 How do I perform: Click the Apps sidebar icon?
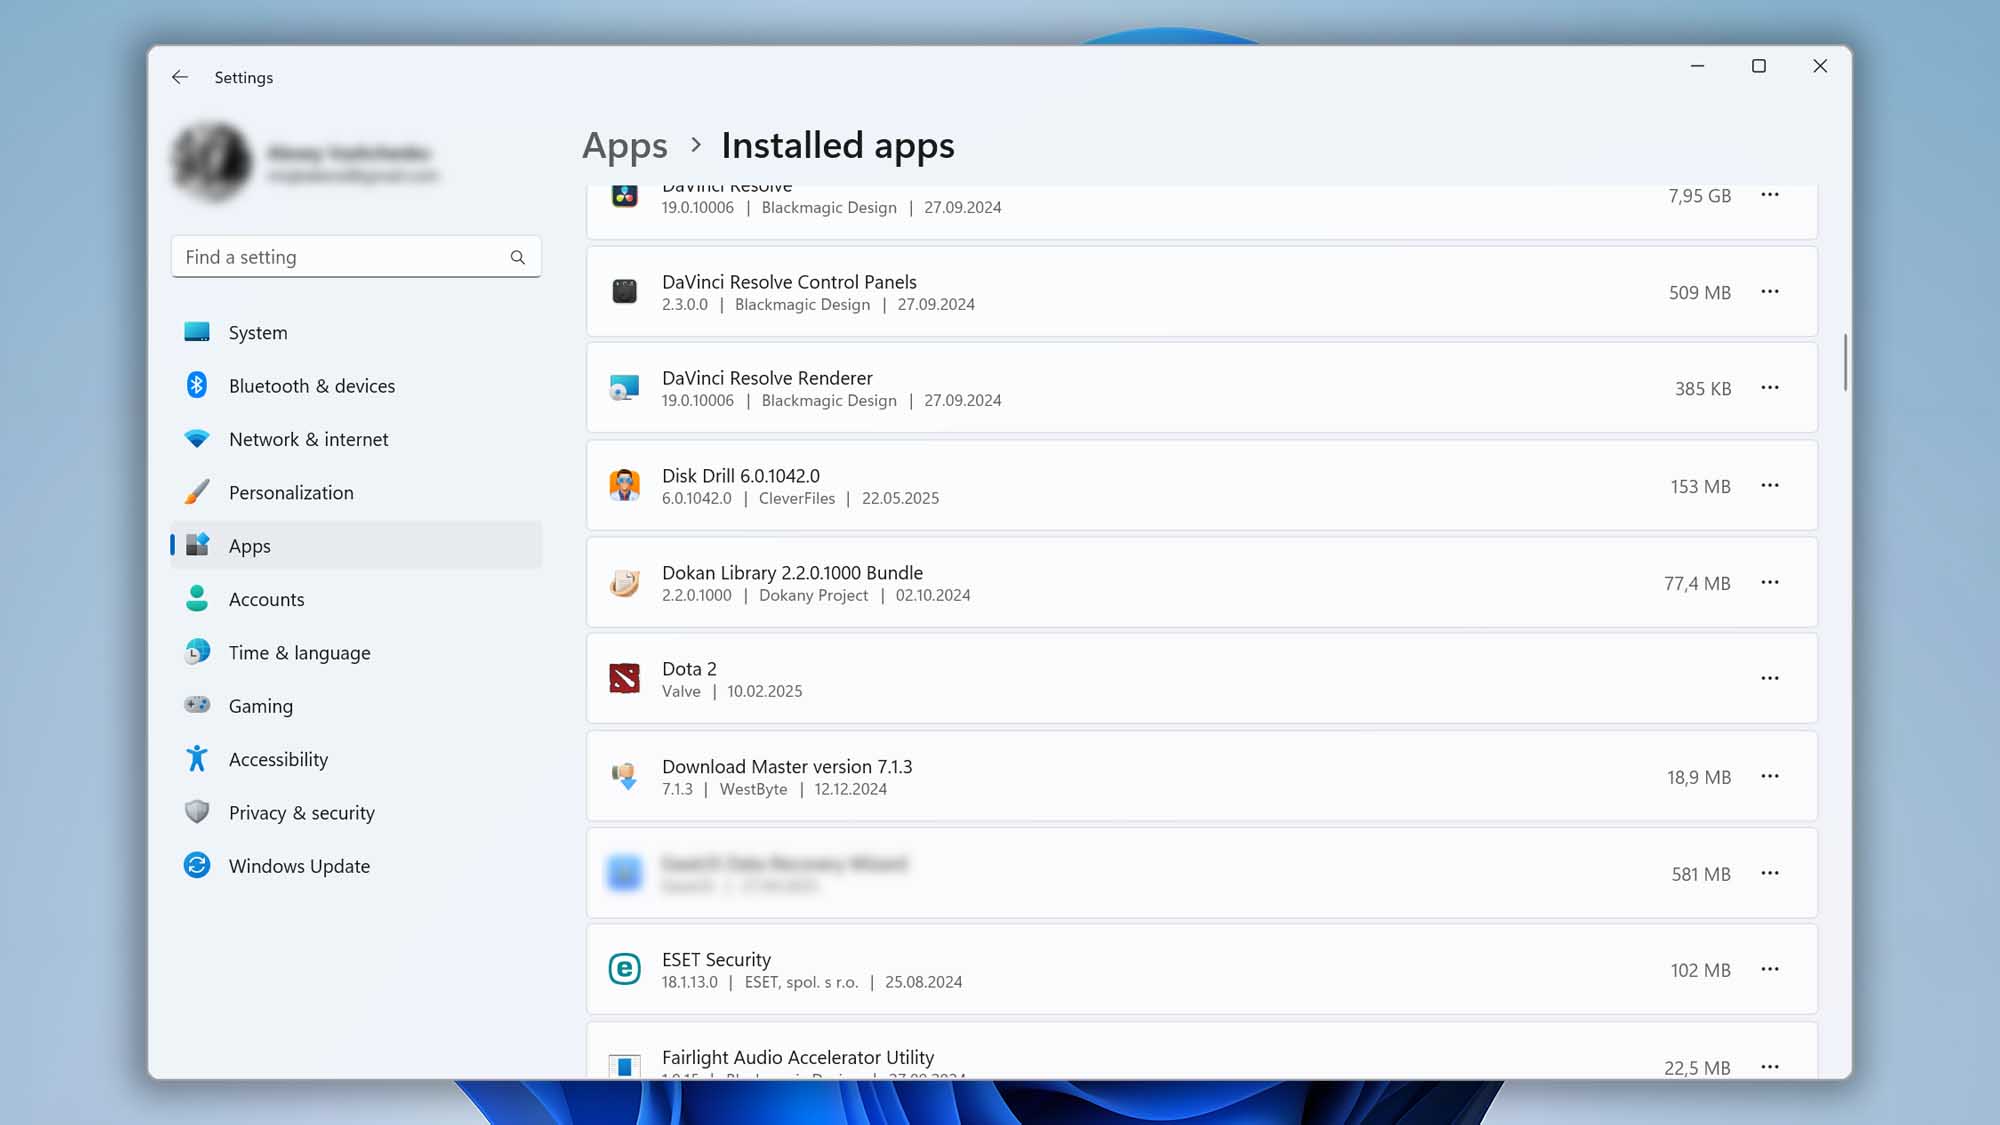197,545
